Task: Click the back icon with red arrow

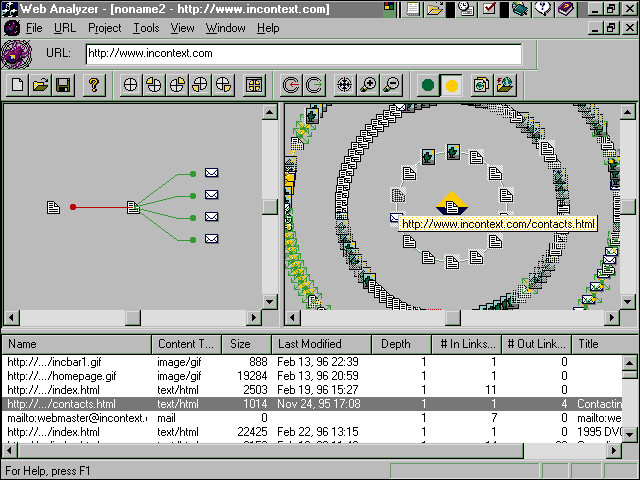Action: point(291,85)
